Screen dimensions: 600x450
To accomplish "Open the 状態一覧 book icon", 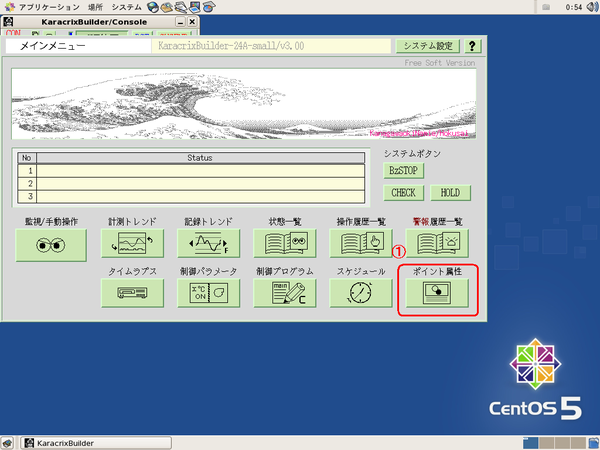I will click(285, 243).
